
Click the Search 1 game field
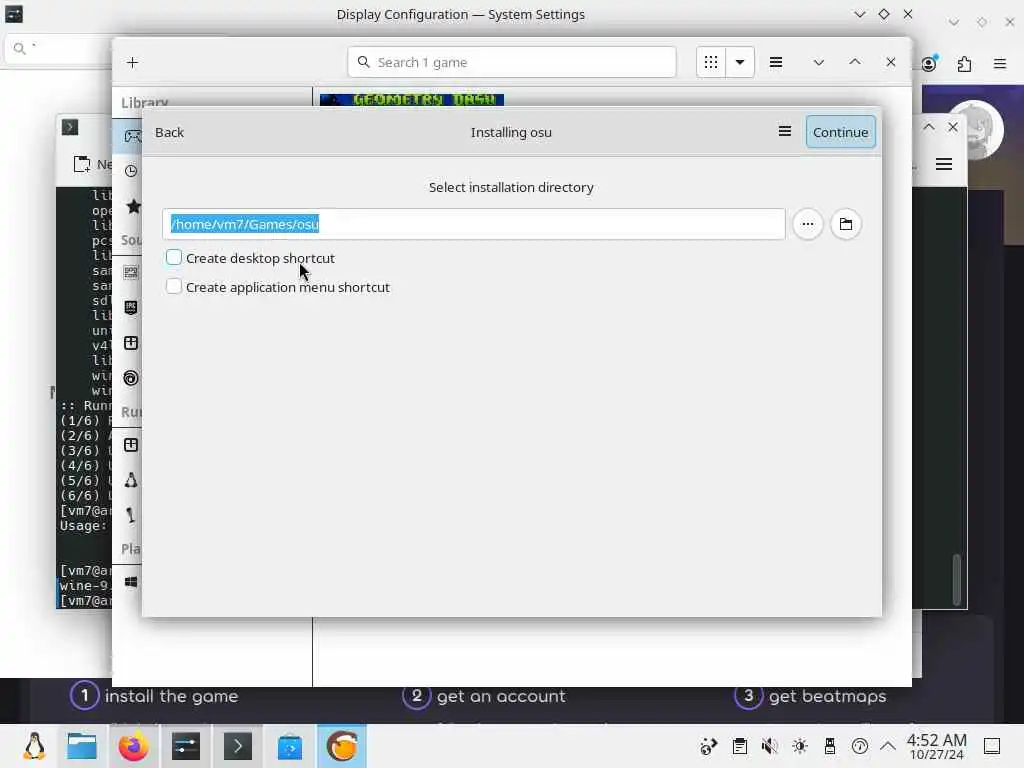(512, 62)
